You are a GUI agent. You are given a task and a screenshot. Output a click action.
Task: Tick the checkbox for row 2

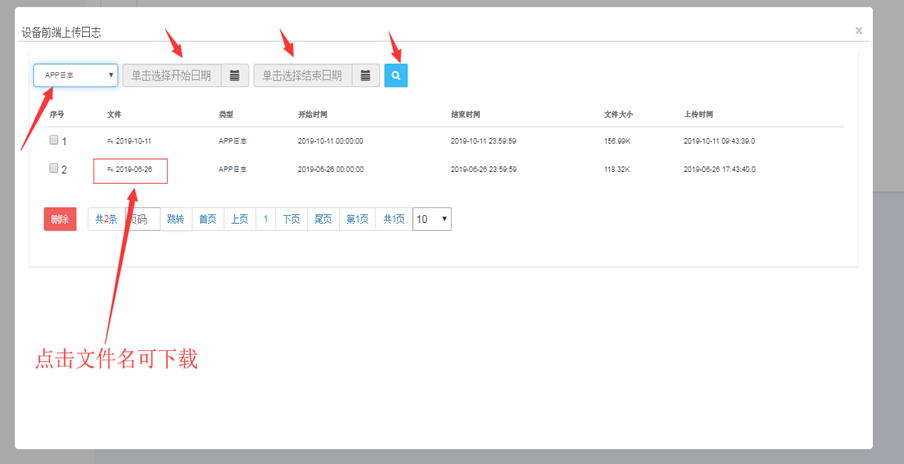pos(54,169)
